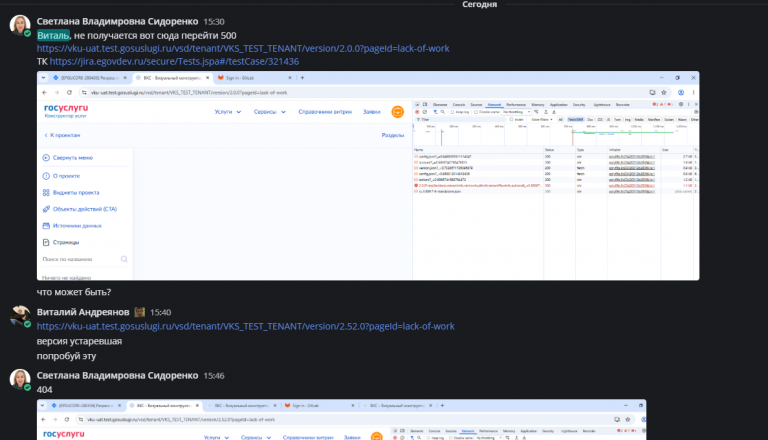Click DevTools network search icon in first screenshot
768x440 pixels.
click(443, 112)
